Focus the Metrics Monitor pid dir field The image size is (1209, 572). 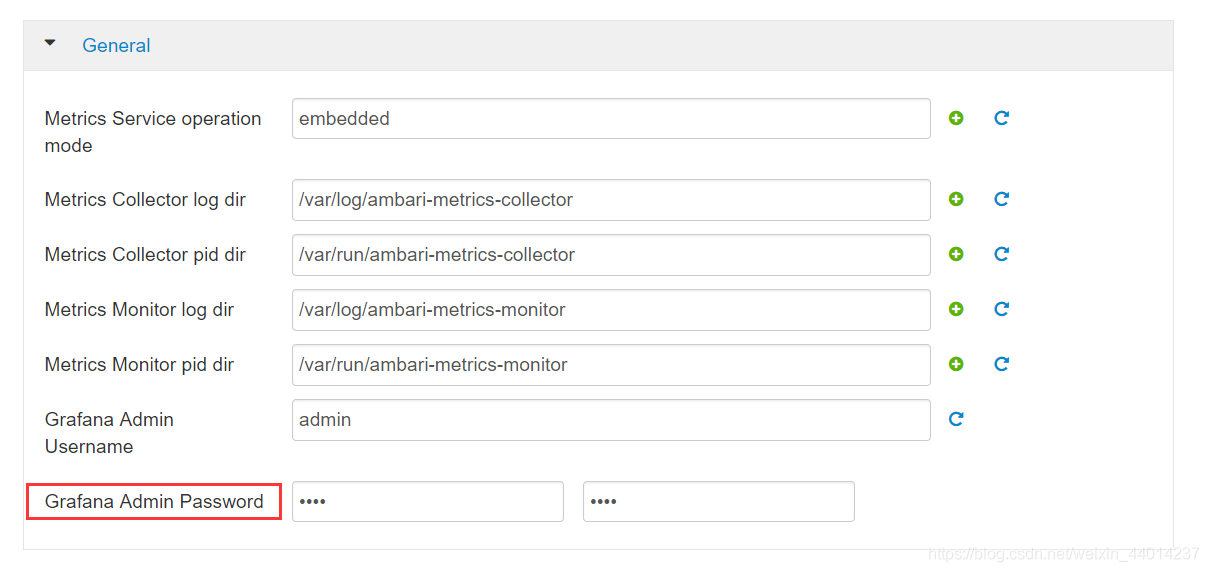point(611,365)
